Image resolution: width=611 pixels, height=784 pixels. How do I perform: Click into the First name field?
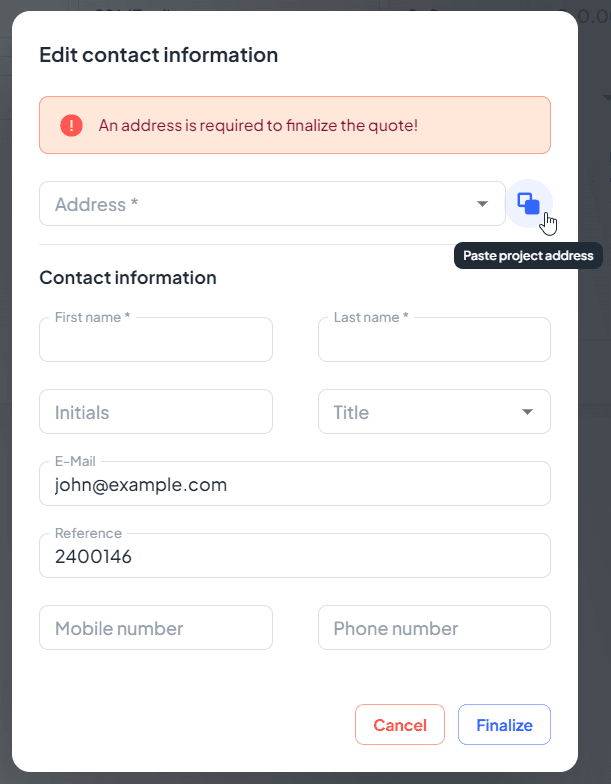click(x=156, y=341)
